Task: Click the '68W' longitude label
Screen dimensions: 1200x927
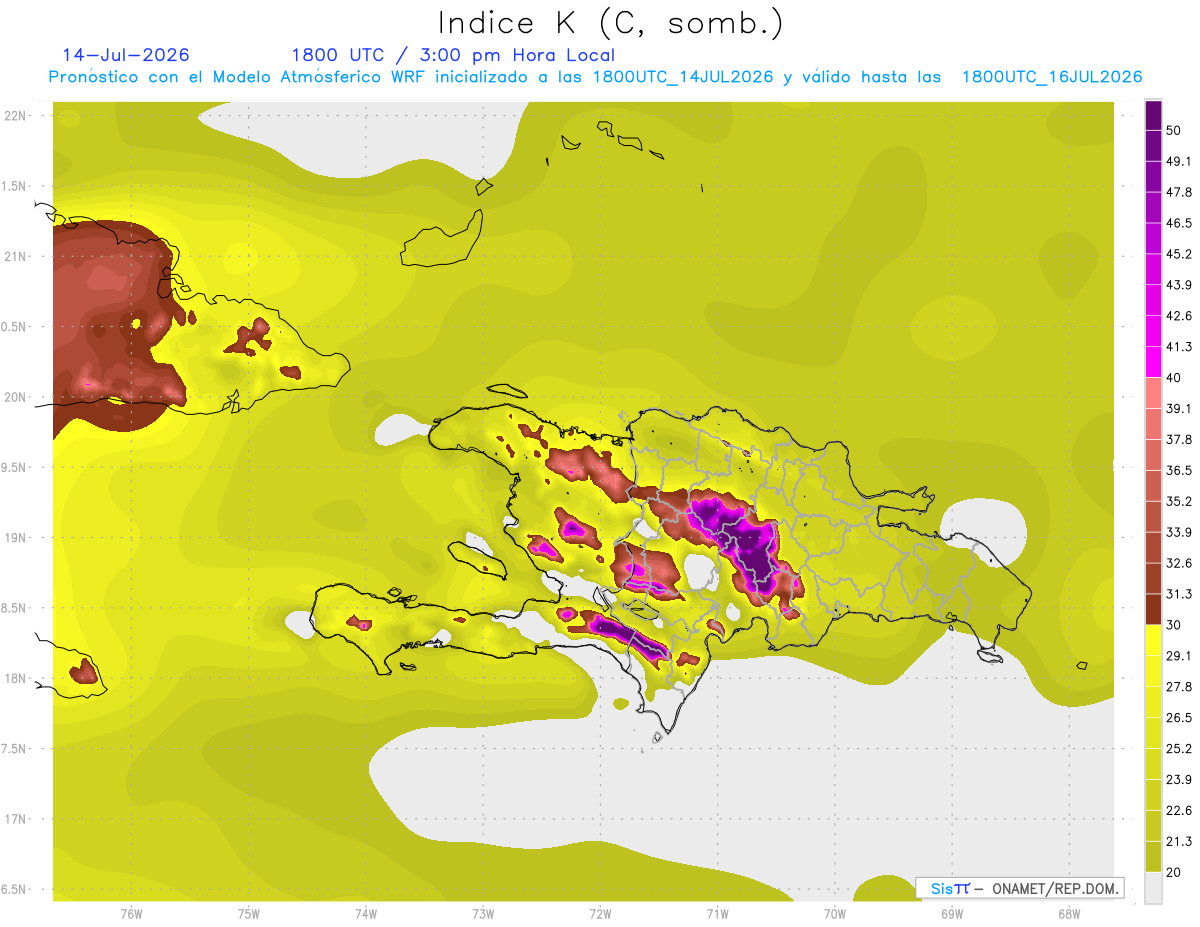Action: [x=1069, y=913]
